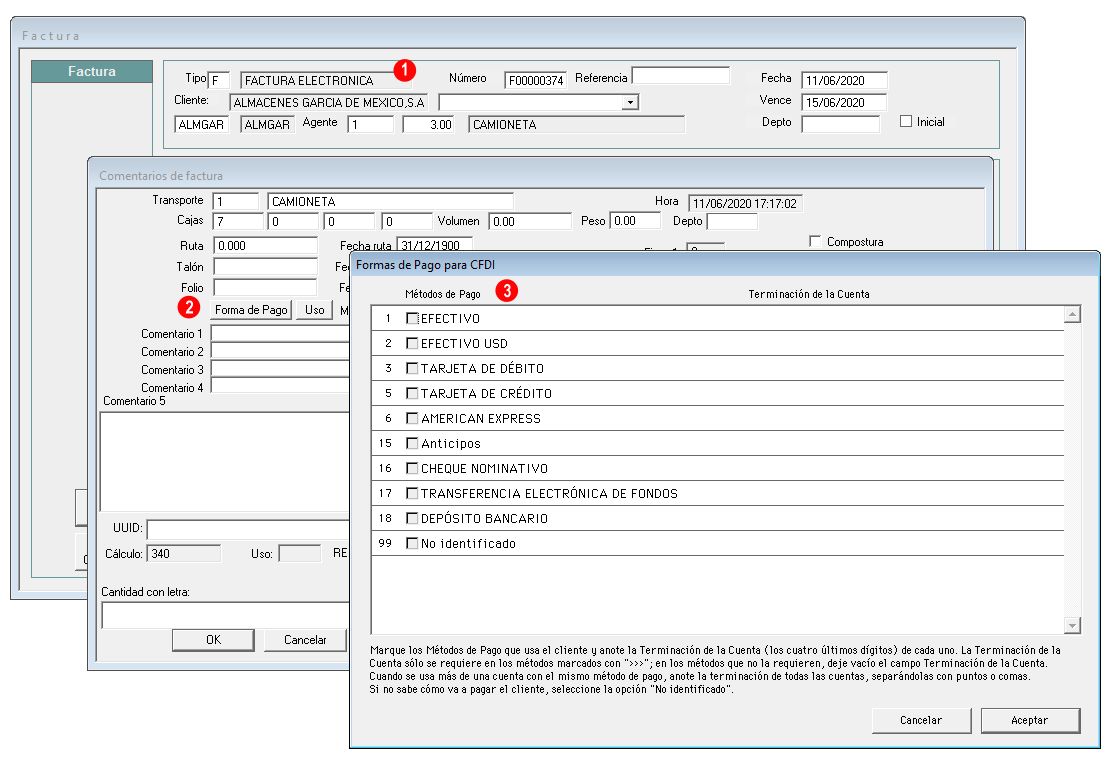Click the Comentario 3 field

[x=281, y=369]
